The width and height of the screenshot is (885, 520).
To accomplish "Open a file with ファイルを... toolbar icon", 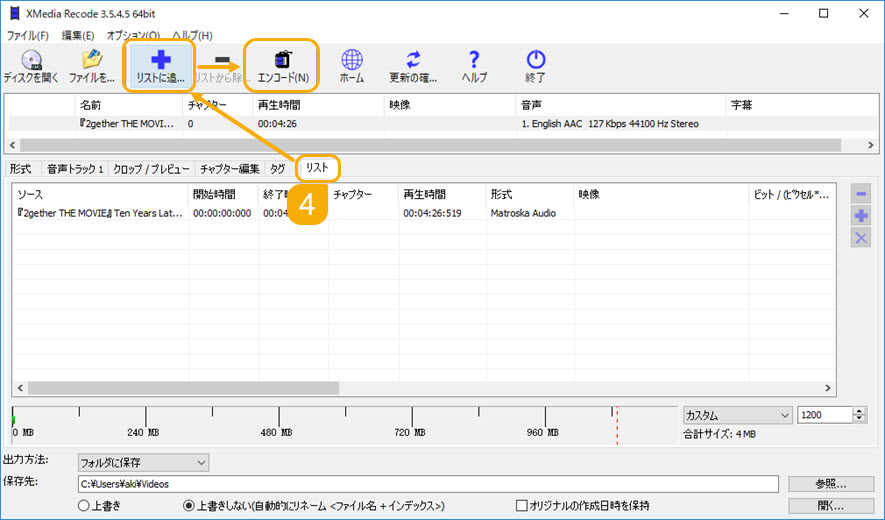I will pos(91,67).
